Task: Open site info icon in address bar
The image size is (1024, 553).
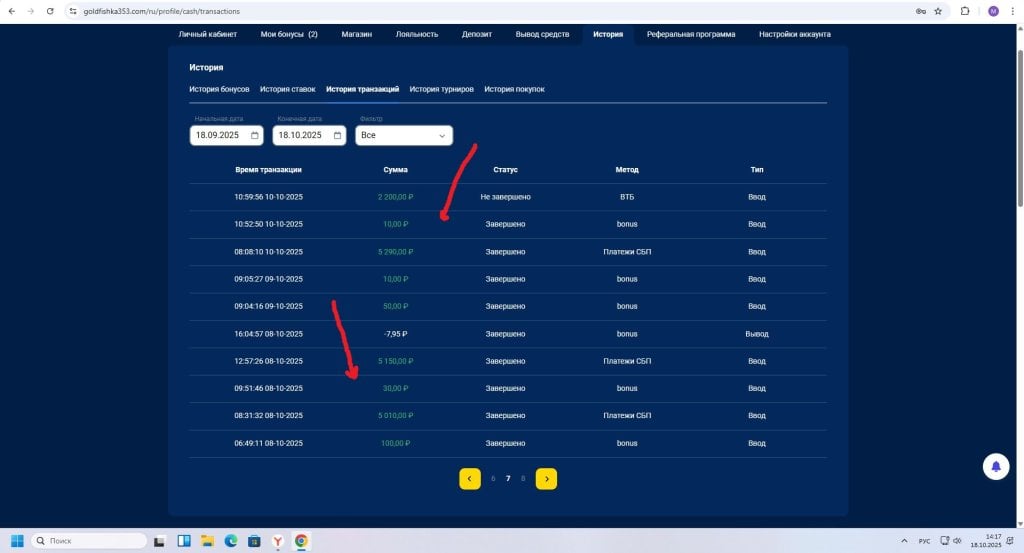Action: coord(73,11)
